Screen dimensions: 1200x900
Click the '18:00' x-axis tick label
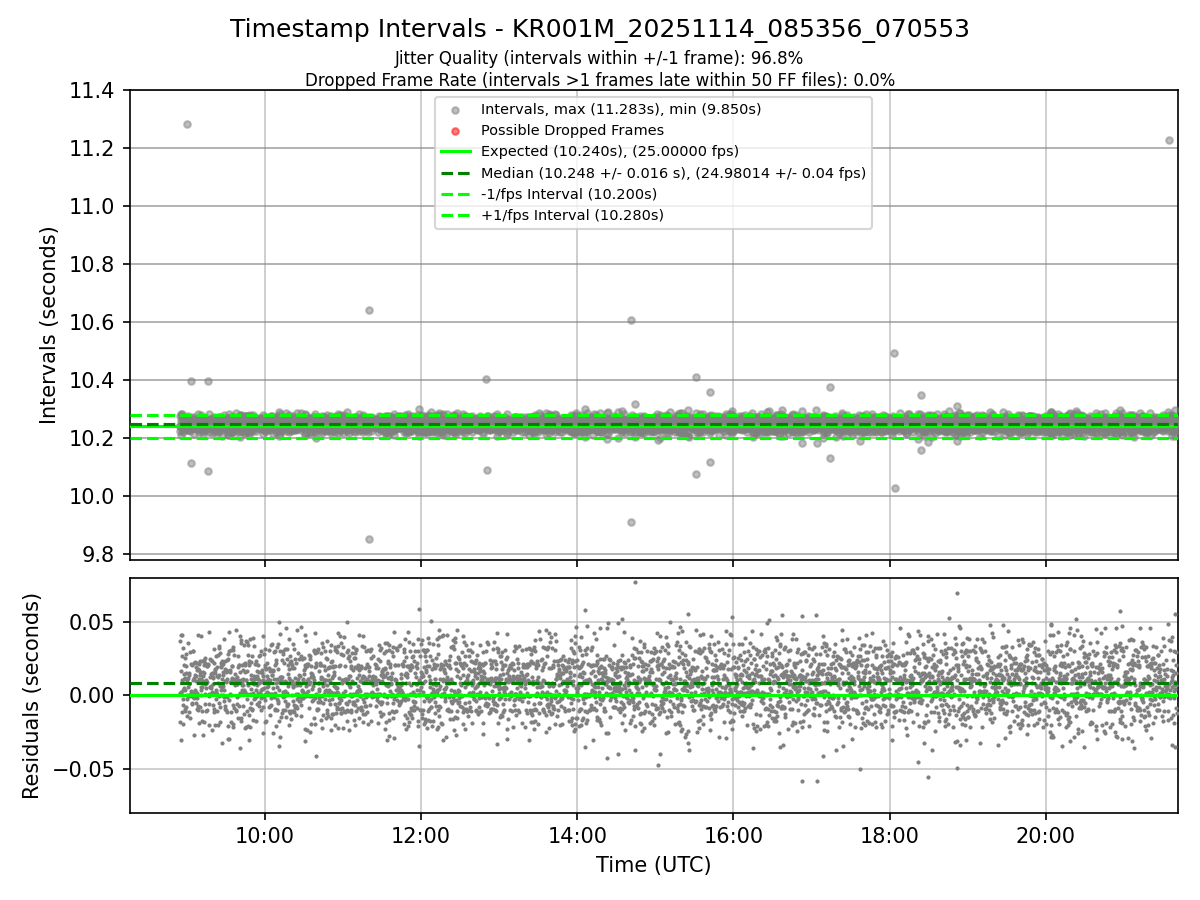890,835
